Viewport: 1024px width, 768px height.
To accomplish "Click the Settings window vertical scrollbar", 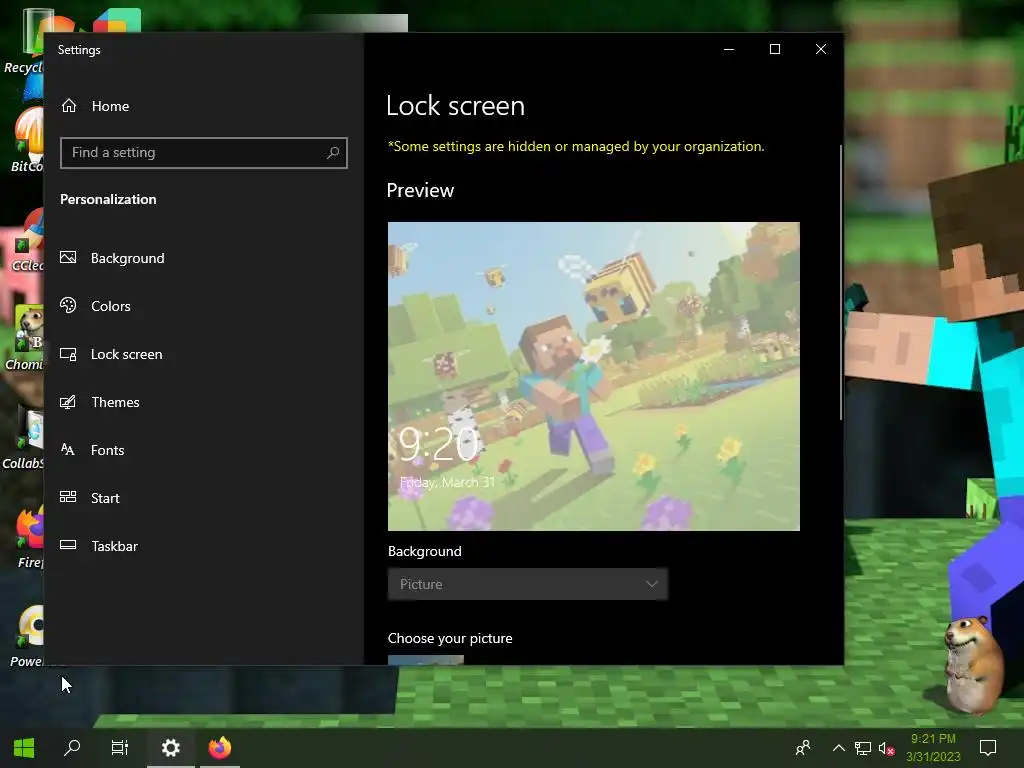I will click(840, 282).
